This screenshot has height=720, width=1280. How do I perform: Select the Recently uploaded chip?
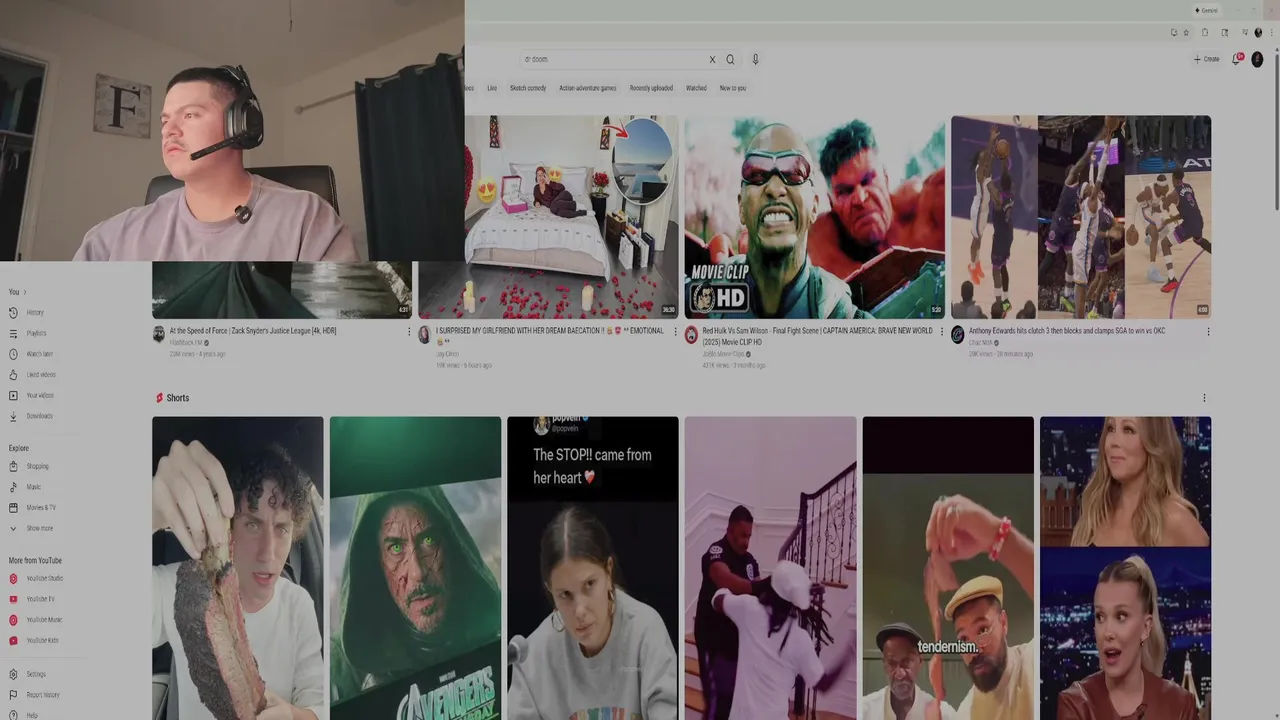[x=651, y=88]
